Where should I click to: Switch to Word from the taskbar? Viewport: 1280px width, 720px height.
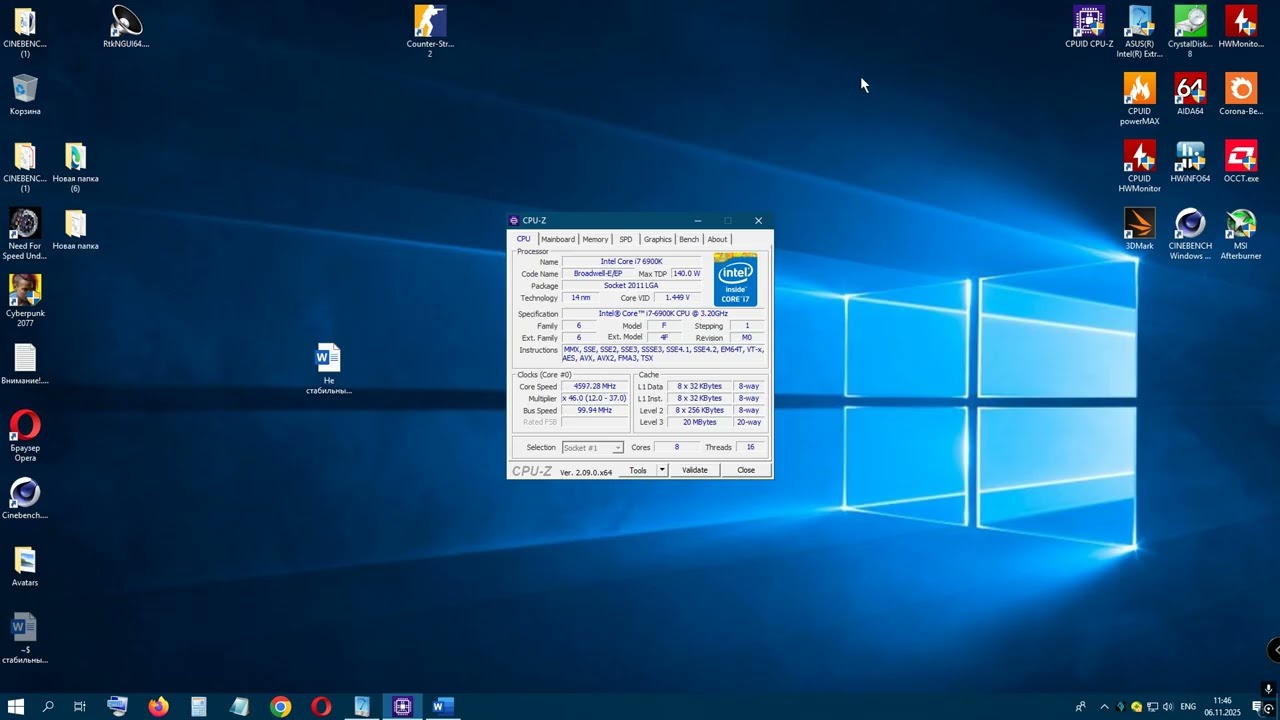pos(443,707)
